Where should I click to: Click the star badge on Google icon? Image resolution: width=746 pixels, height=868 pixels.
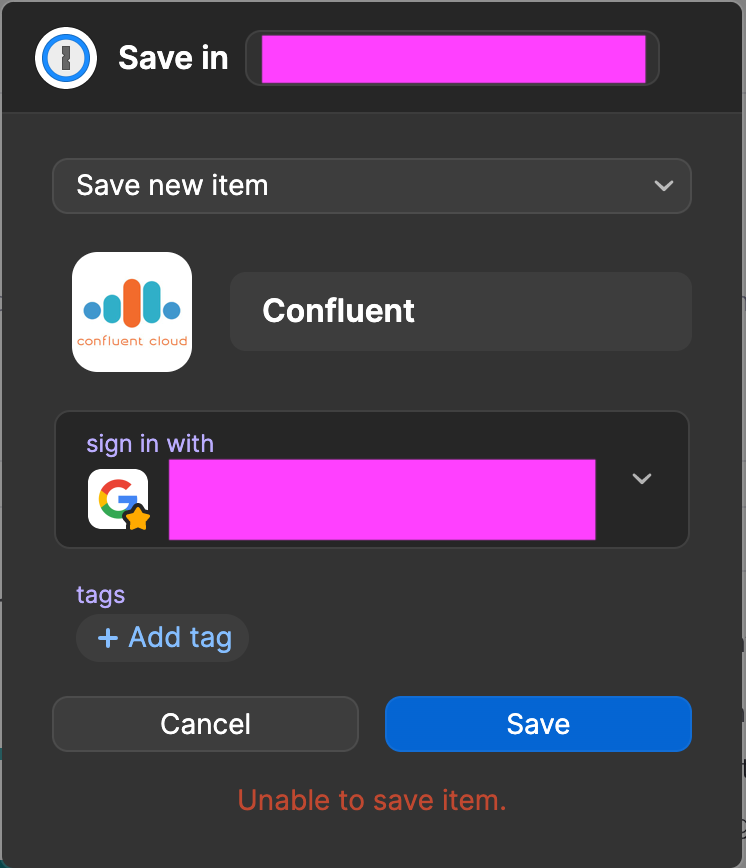pos(137,518)
